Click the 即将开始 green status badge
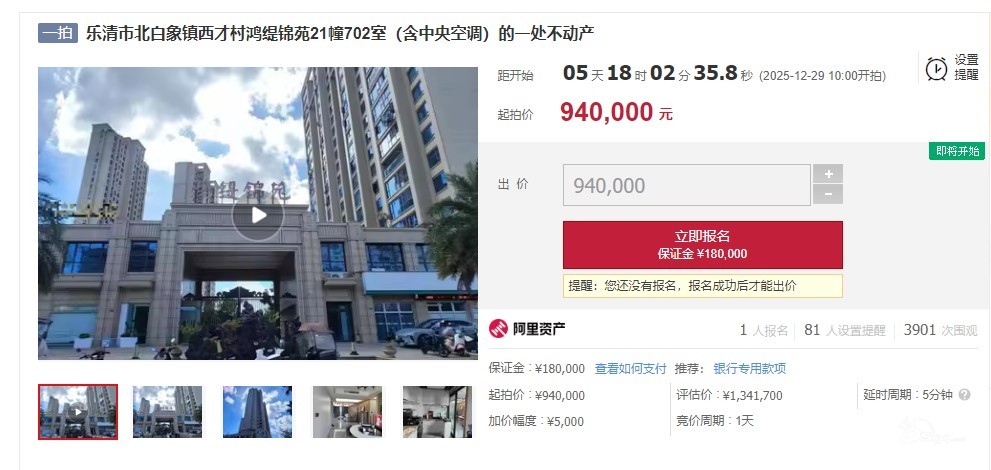Viewport: 991px width, 470px height. coord(957,151)
